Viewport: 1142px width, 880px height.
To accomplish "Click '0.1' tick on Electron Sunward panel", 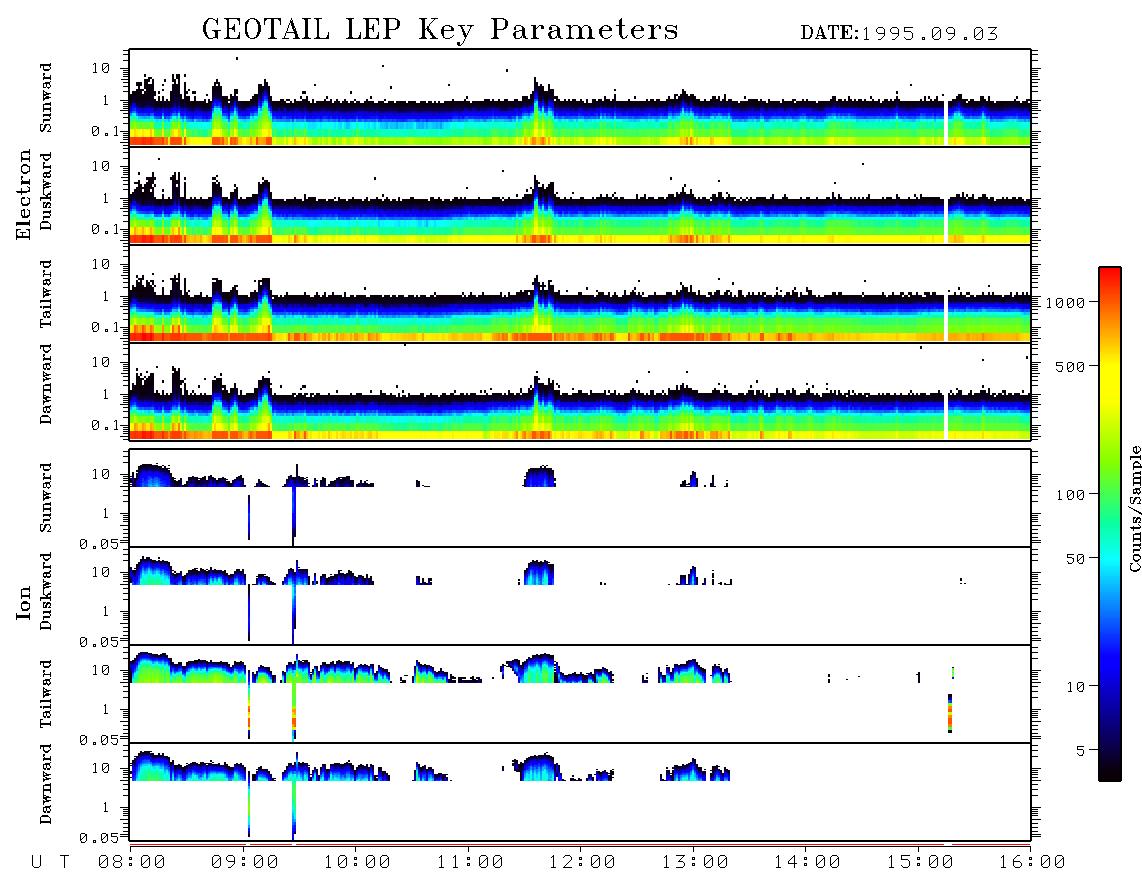I will [104, 131].
